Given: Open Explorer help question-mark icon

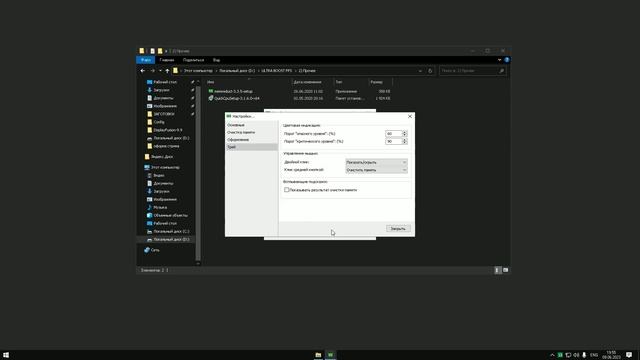Looking at the screenshot, I should pos(507,60).
